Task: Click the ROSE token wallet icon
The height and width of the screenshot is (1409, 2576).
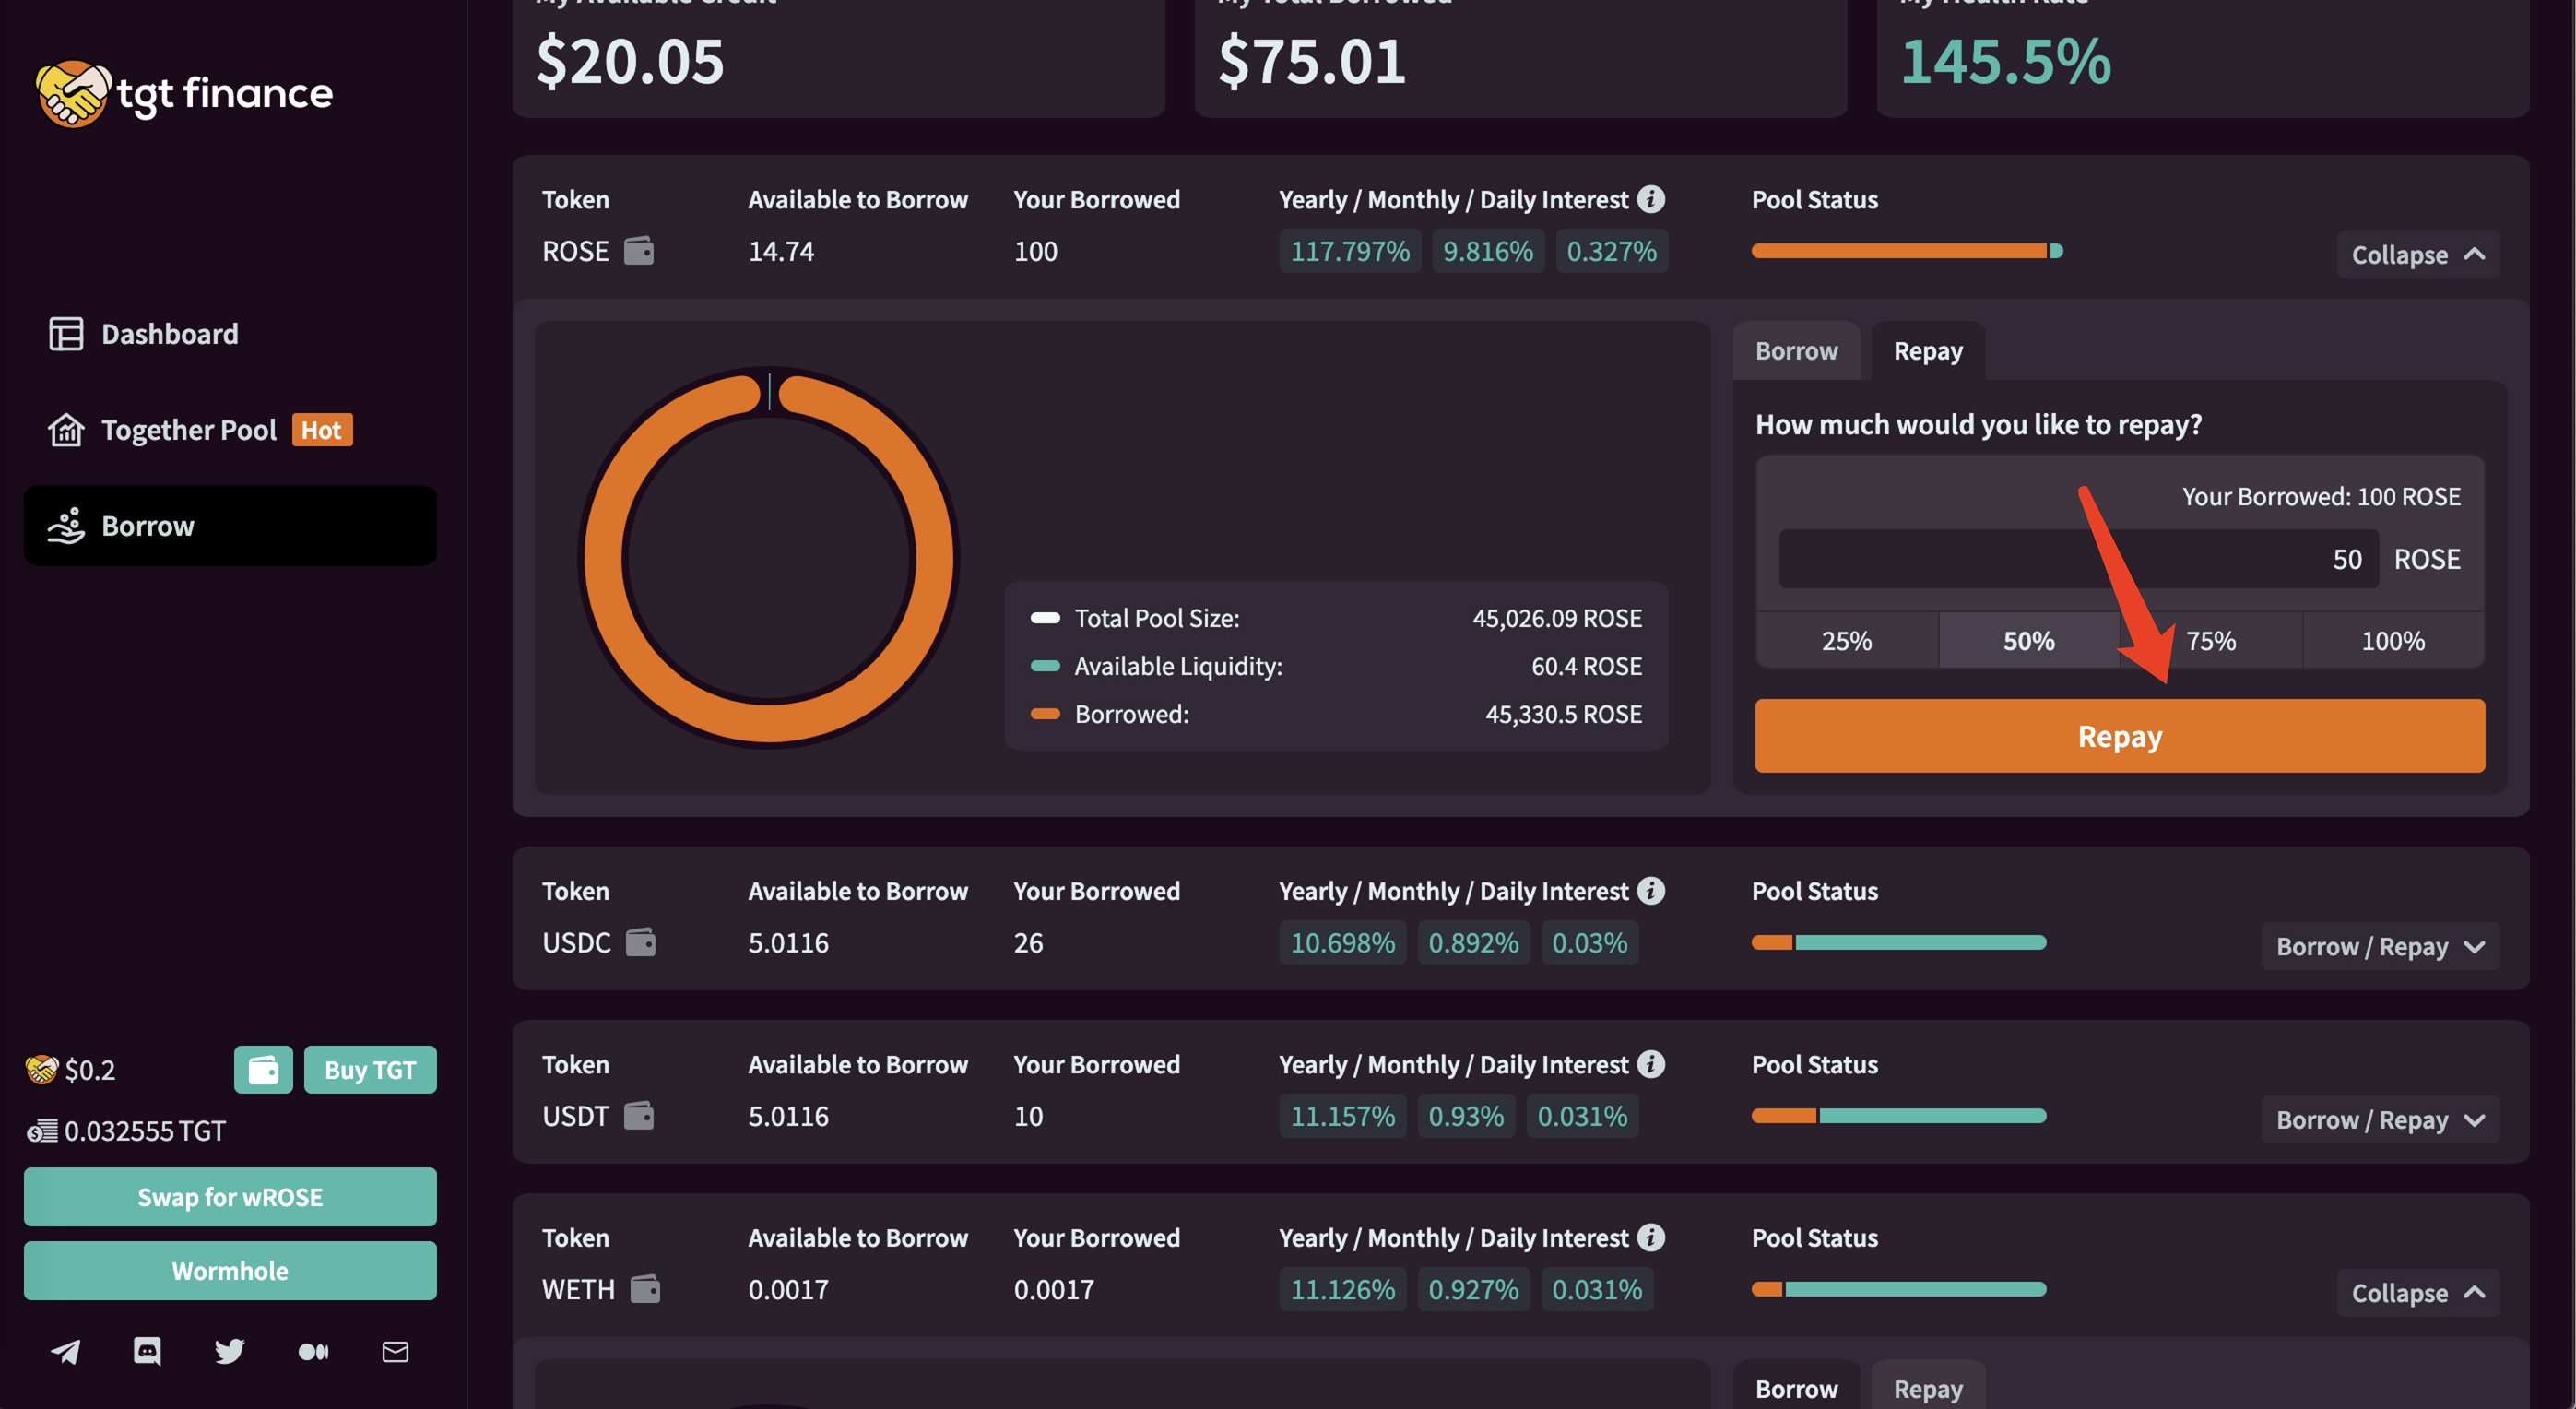Action: click(639, 250)
